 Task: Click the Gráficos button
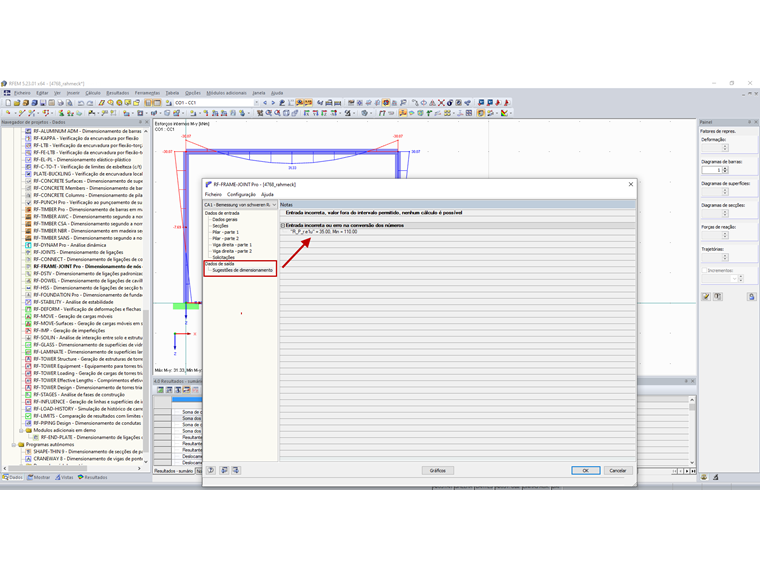(x=438, y=471)
